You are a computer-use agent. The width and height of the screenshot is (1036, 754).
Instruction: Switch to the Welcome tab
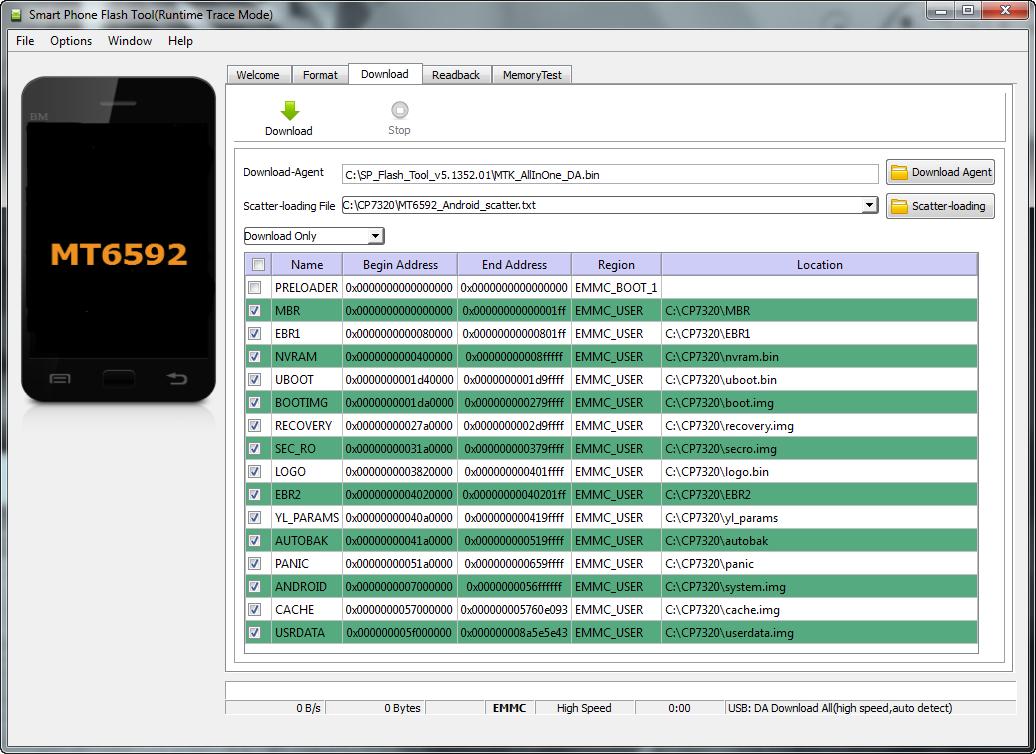(258, 75)
